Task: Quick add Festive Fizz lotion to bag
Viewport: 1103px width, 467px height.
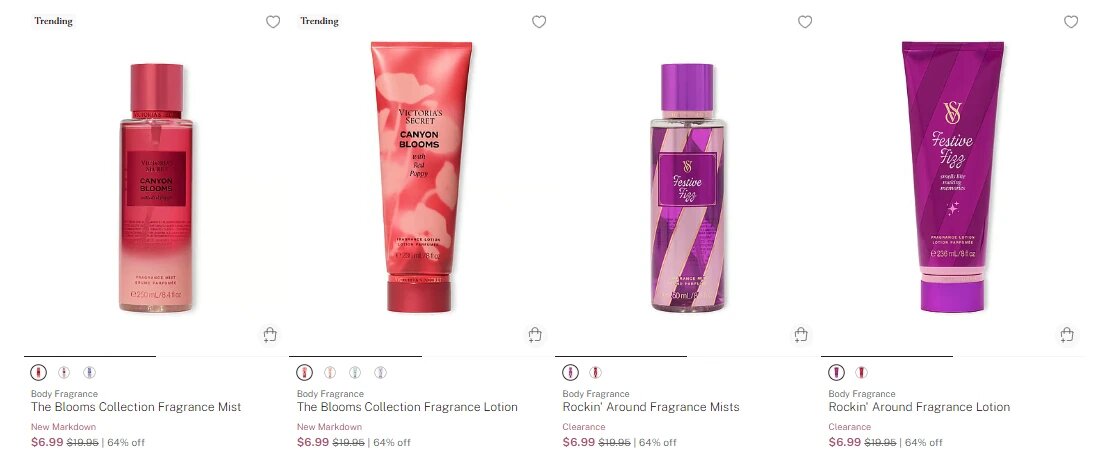Action: [1067, 335]
